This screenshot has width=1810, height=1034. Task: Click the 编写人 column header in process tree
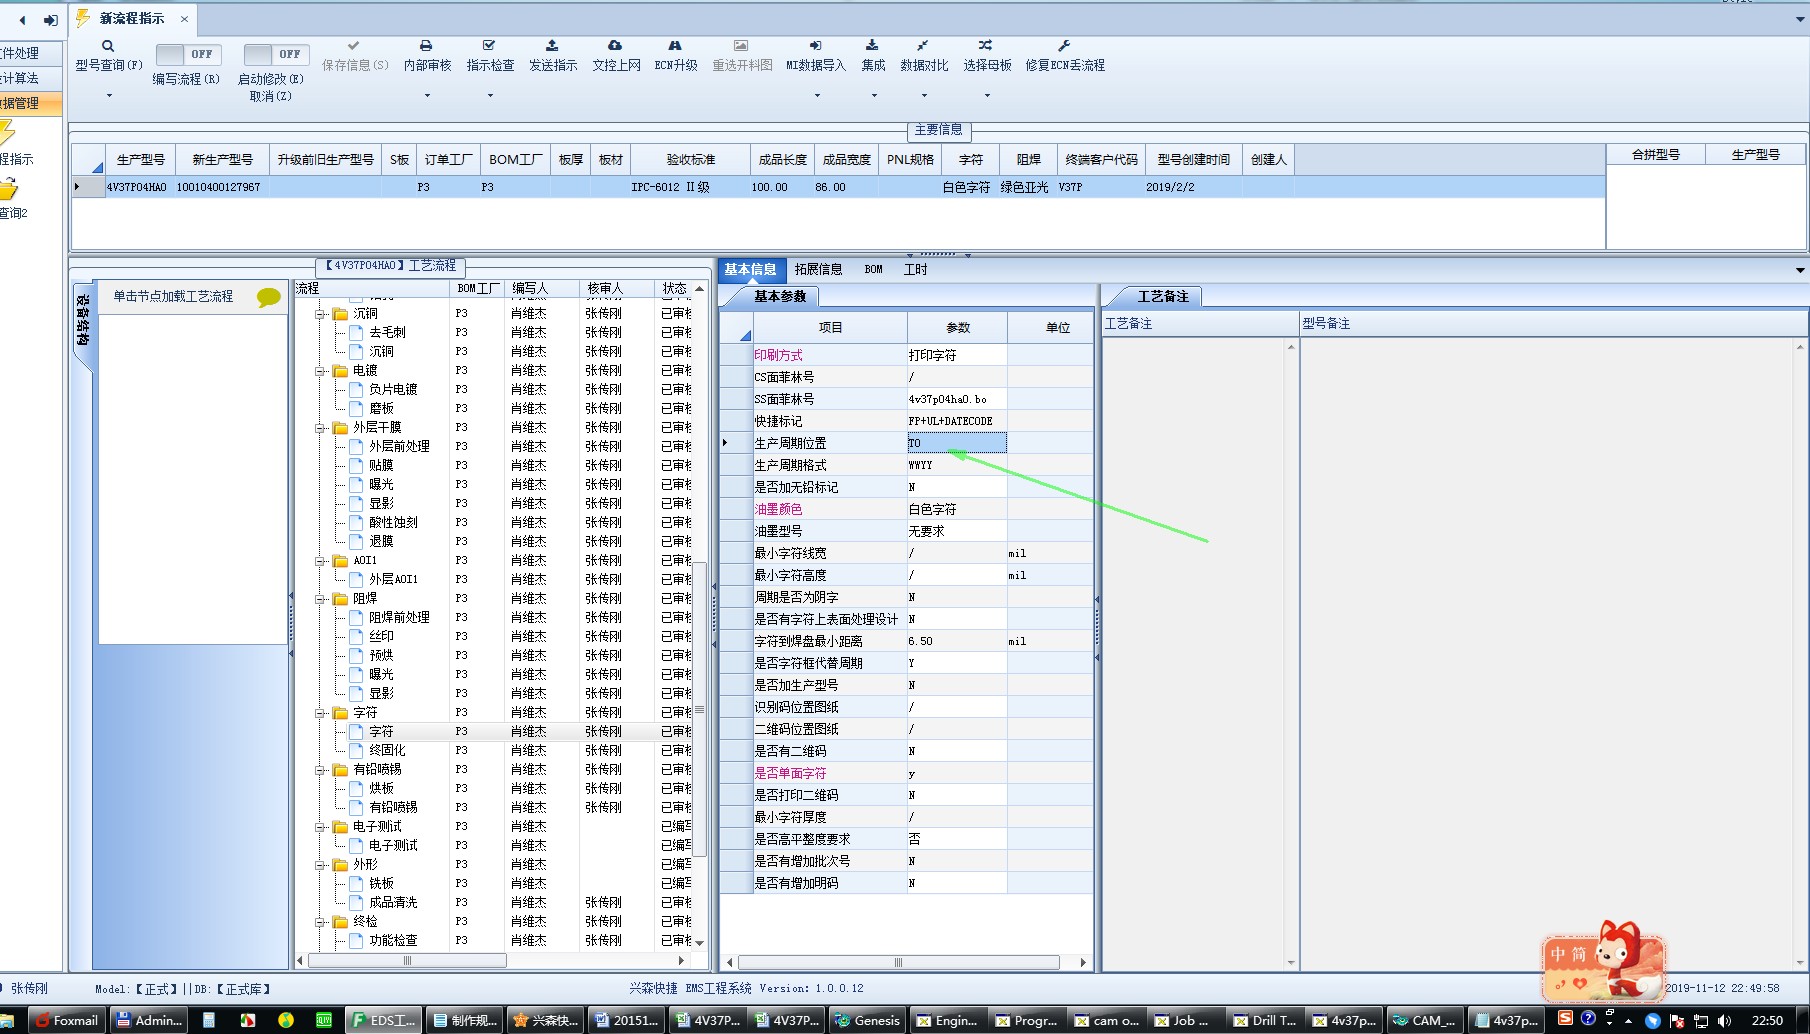click(541, 288)
